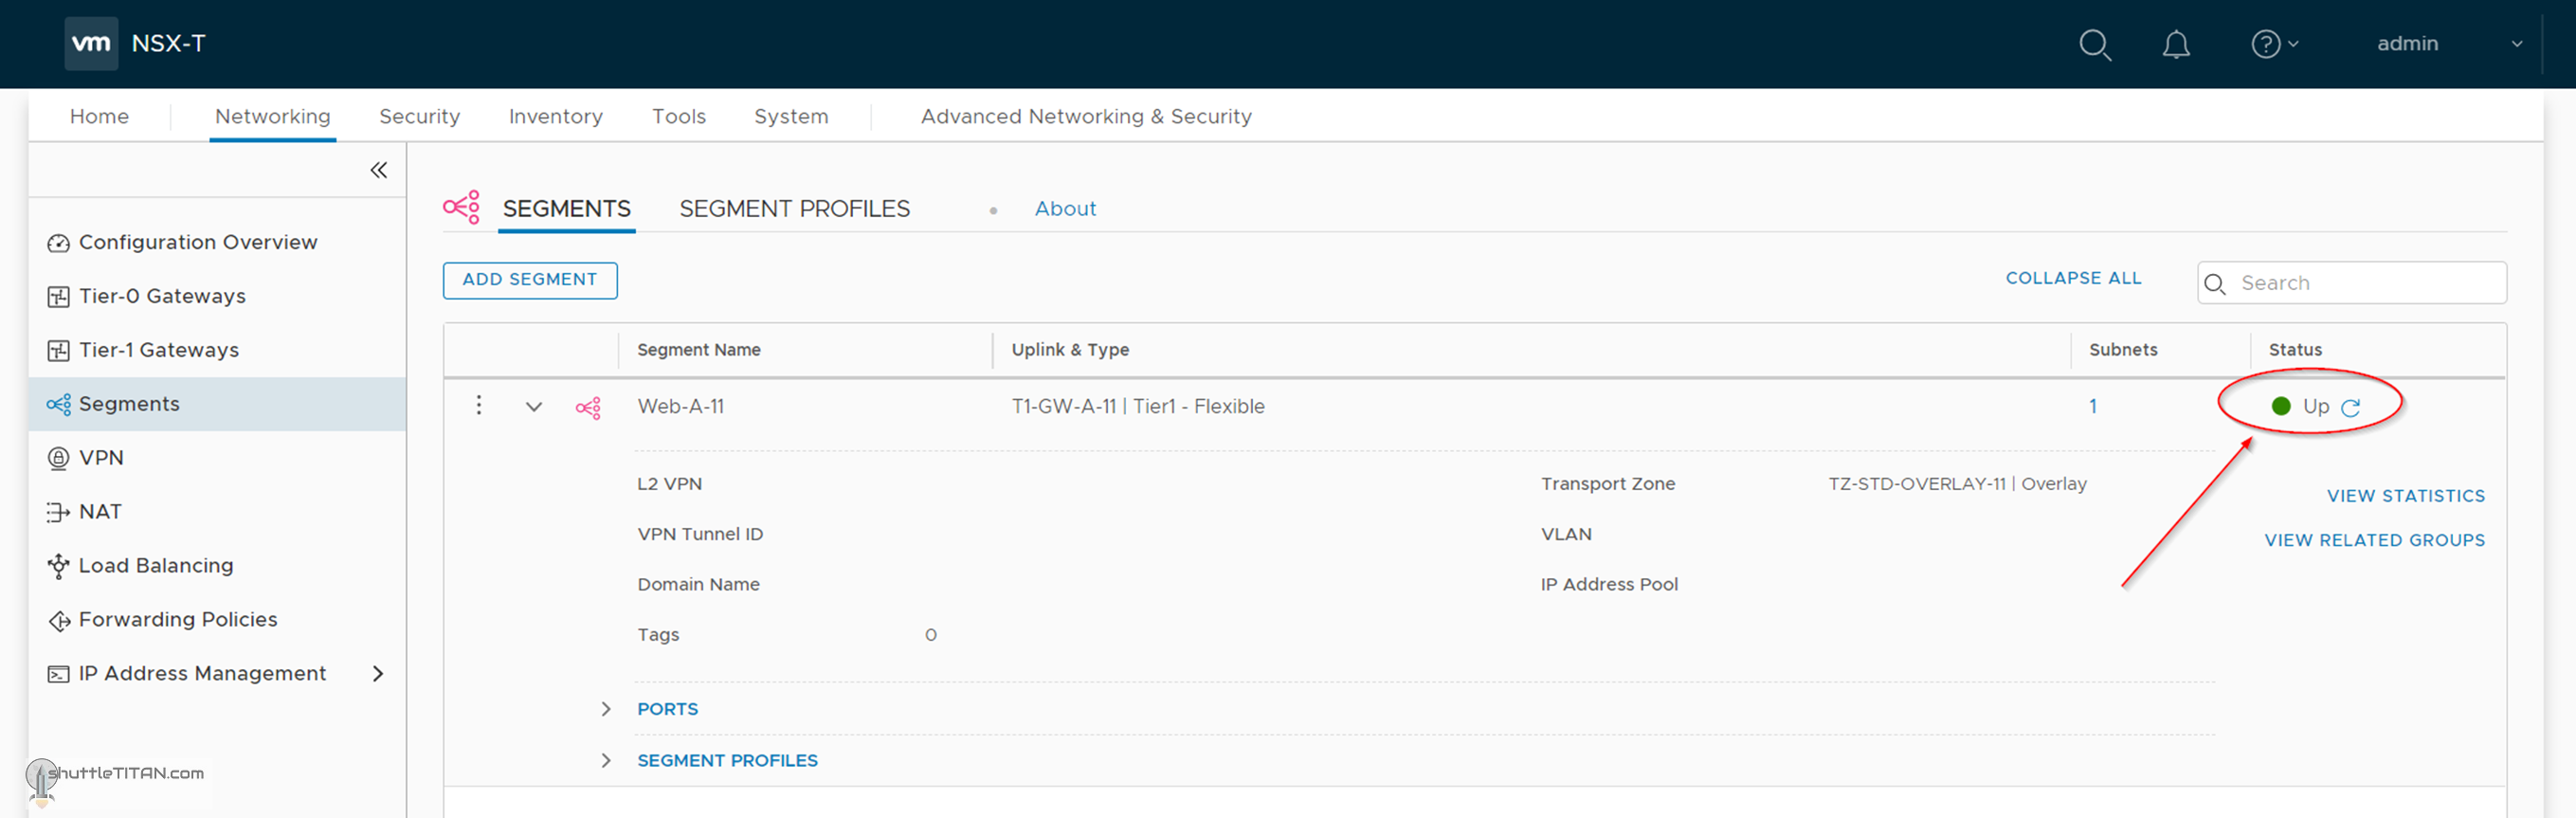The image size is (2576, 818).
Task: Click the ADD SEGMENT button
Action: pyautogui.click(x=529, y=280)
